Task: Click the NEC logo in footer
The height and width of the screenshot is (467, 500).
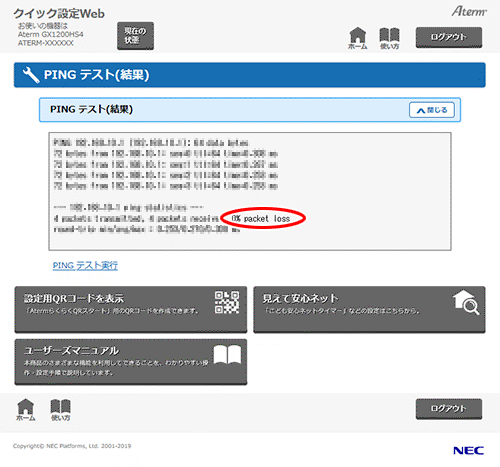Action: [468, 451]
